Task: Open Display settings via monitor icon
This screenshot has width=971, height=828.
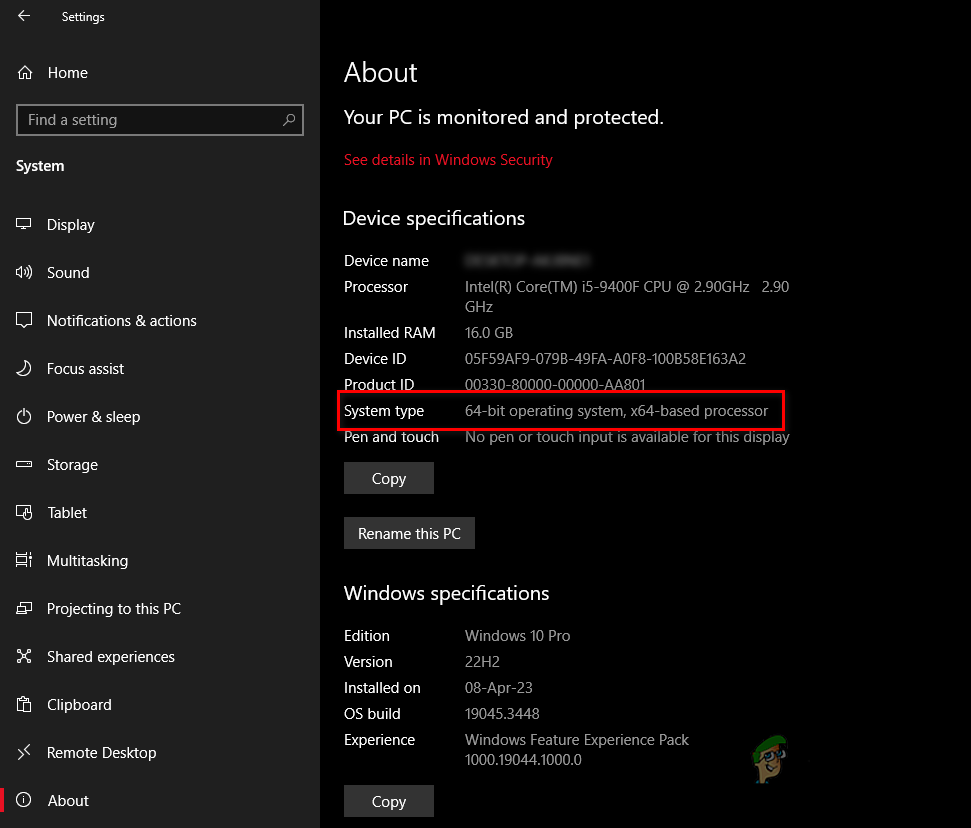Action: (25, 225)
